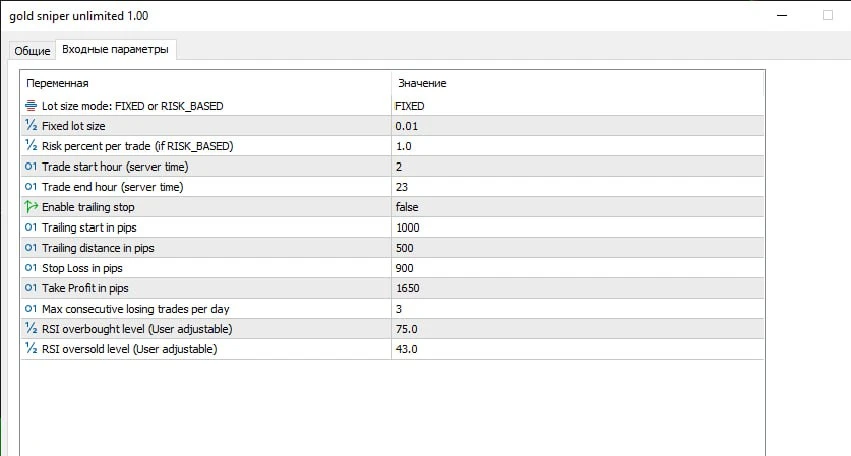The width and height of the screenshot is (851, 456).
Task: Edit the Trailing distance value 500
Action: click(x=405, y=248)
